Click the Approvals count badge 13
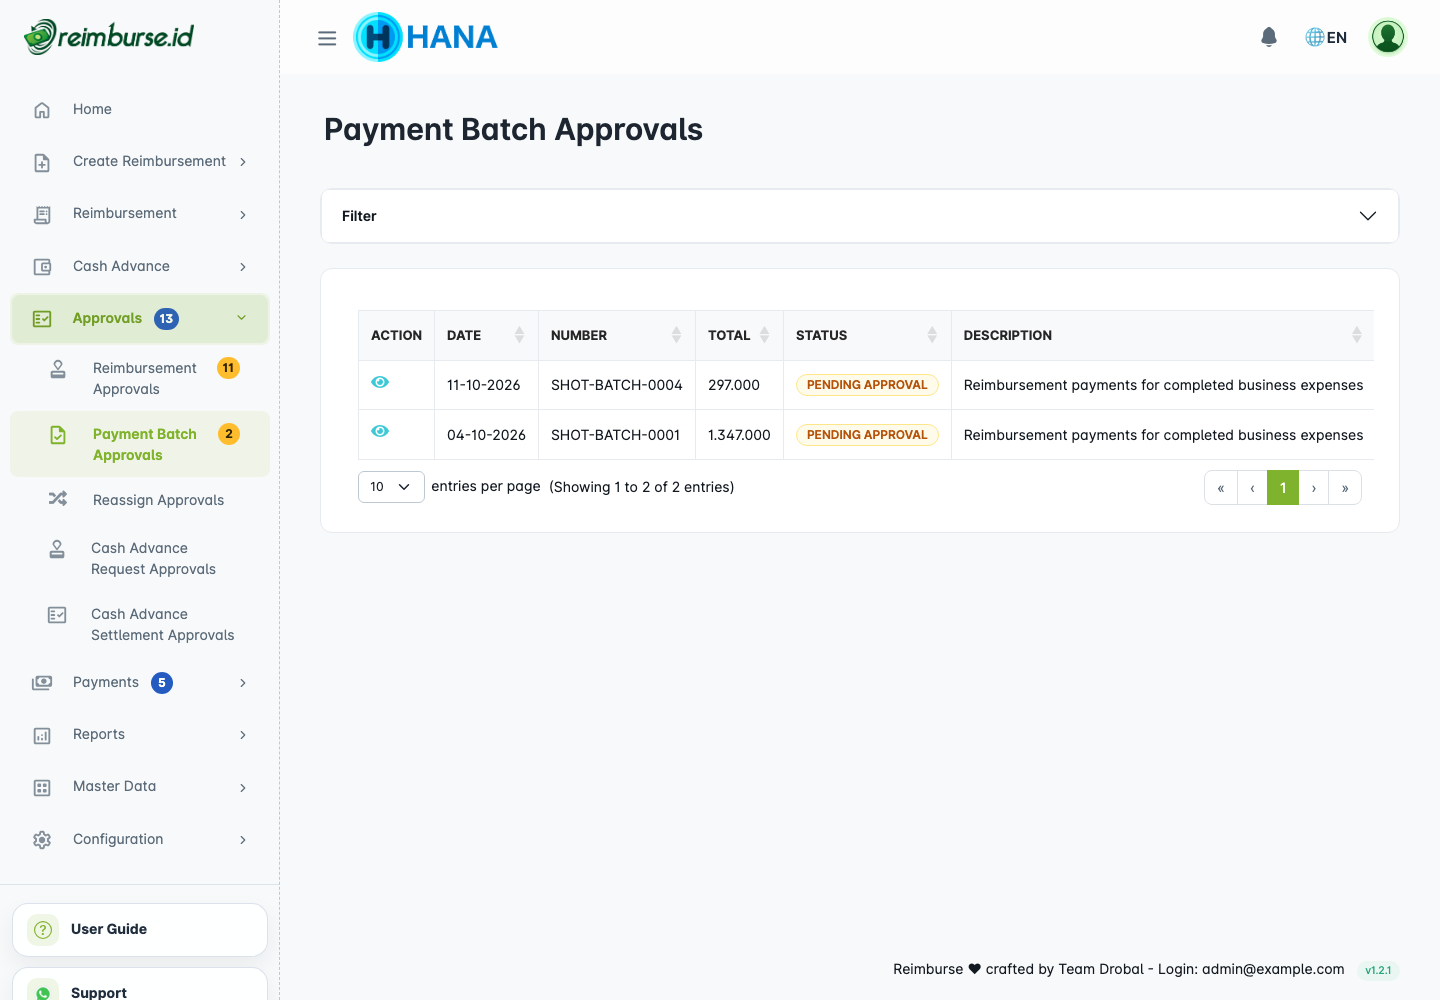Viewport: 1440px width, 1000px height. point(166,319)
